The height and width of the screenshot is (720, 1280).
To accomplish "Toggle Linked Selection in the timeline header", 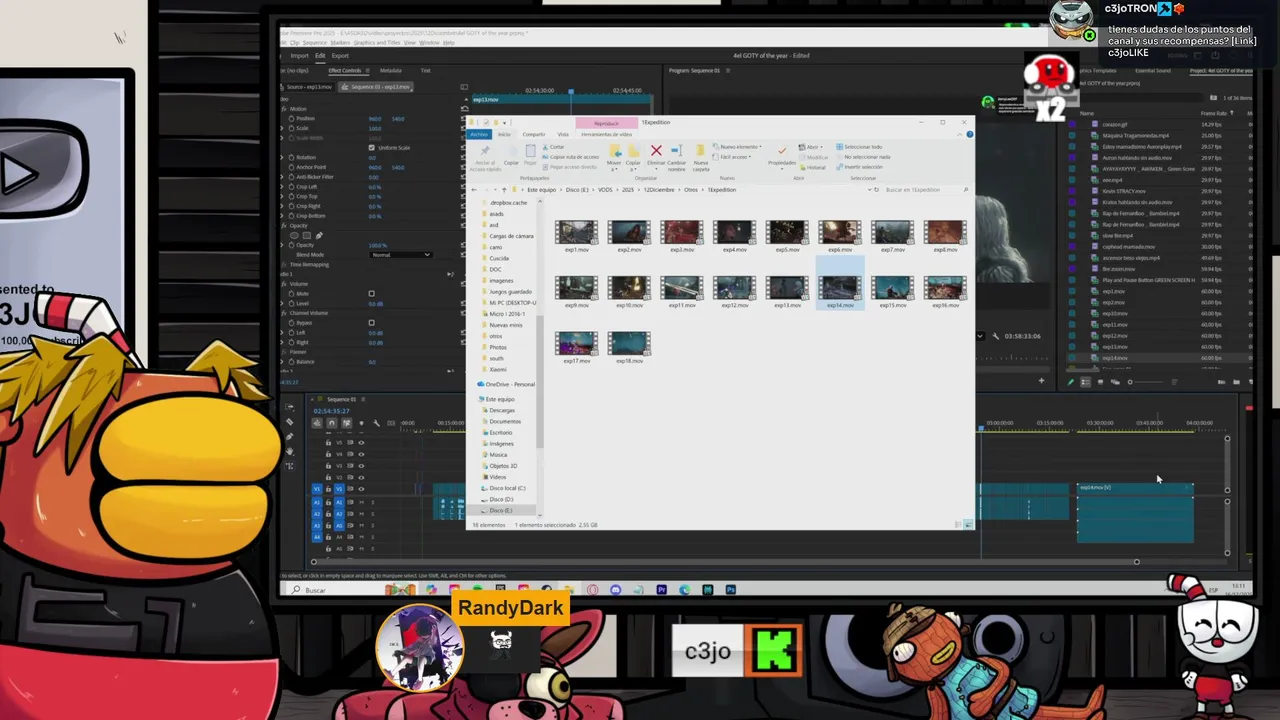I will pos(347,423).
